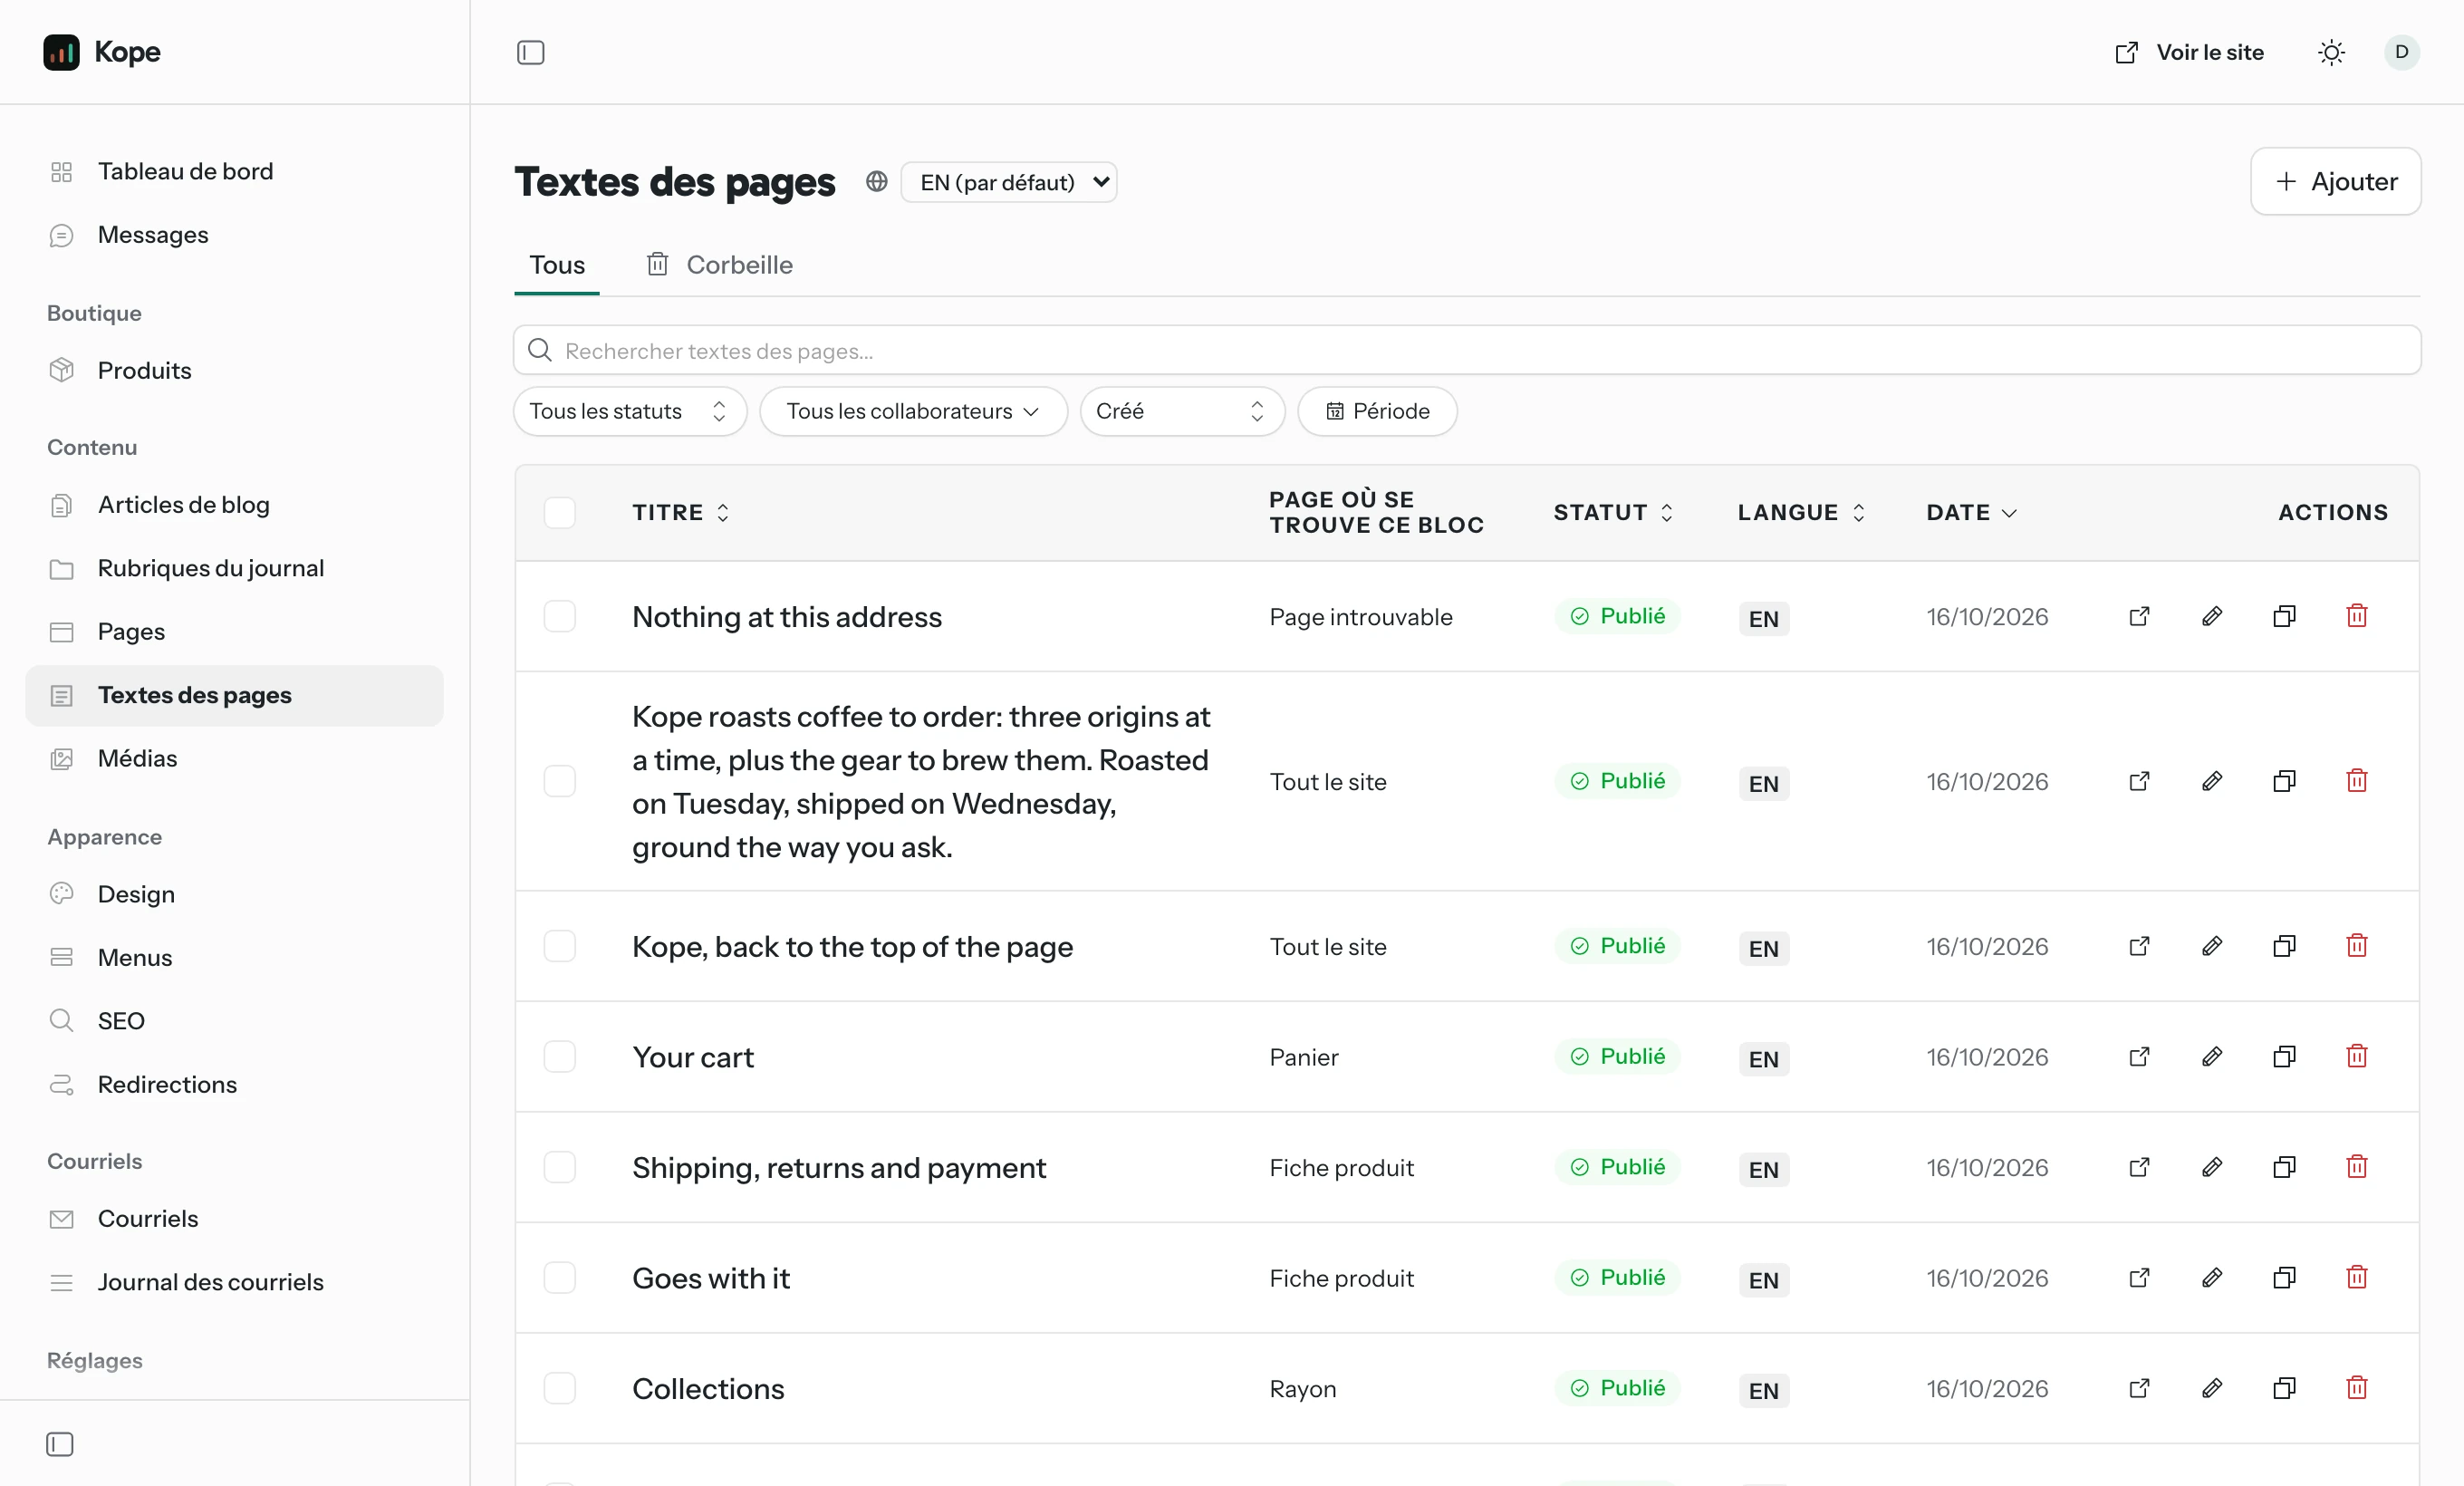Open the EN (par défaut) language dropdown
2464x1486 pixels.
1008,182
